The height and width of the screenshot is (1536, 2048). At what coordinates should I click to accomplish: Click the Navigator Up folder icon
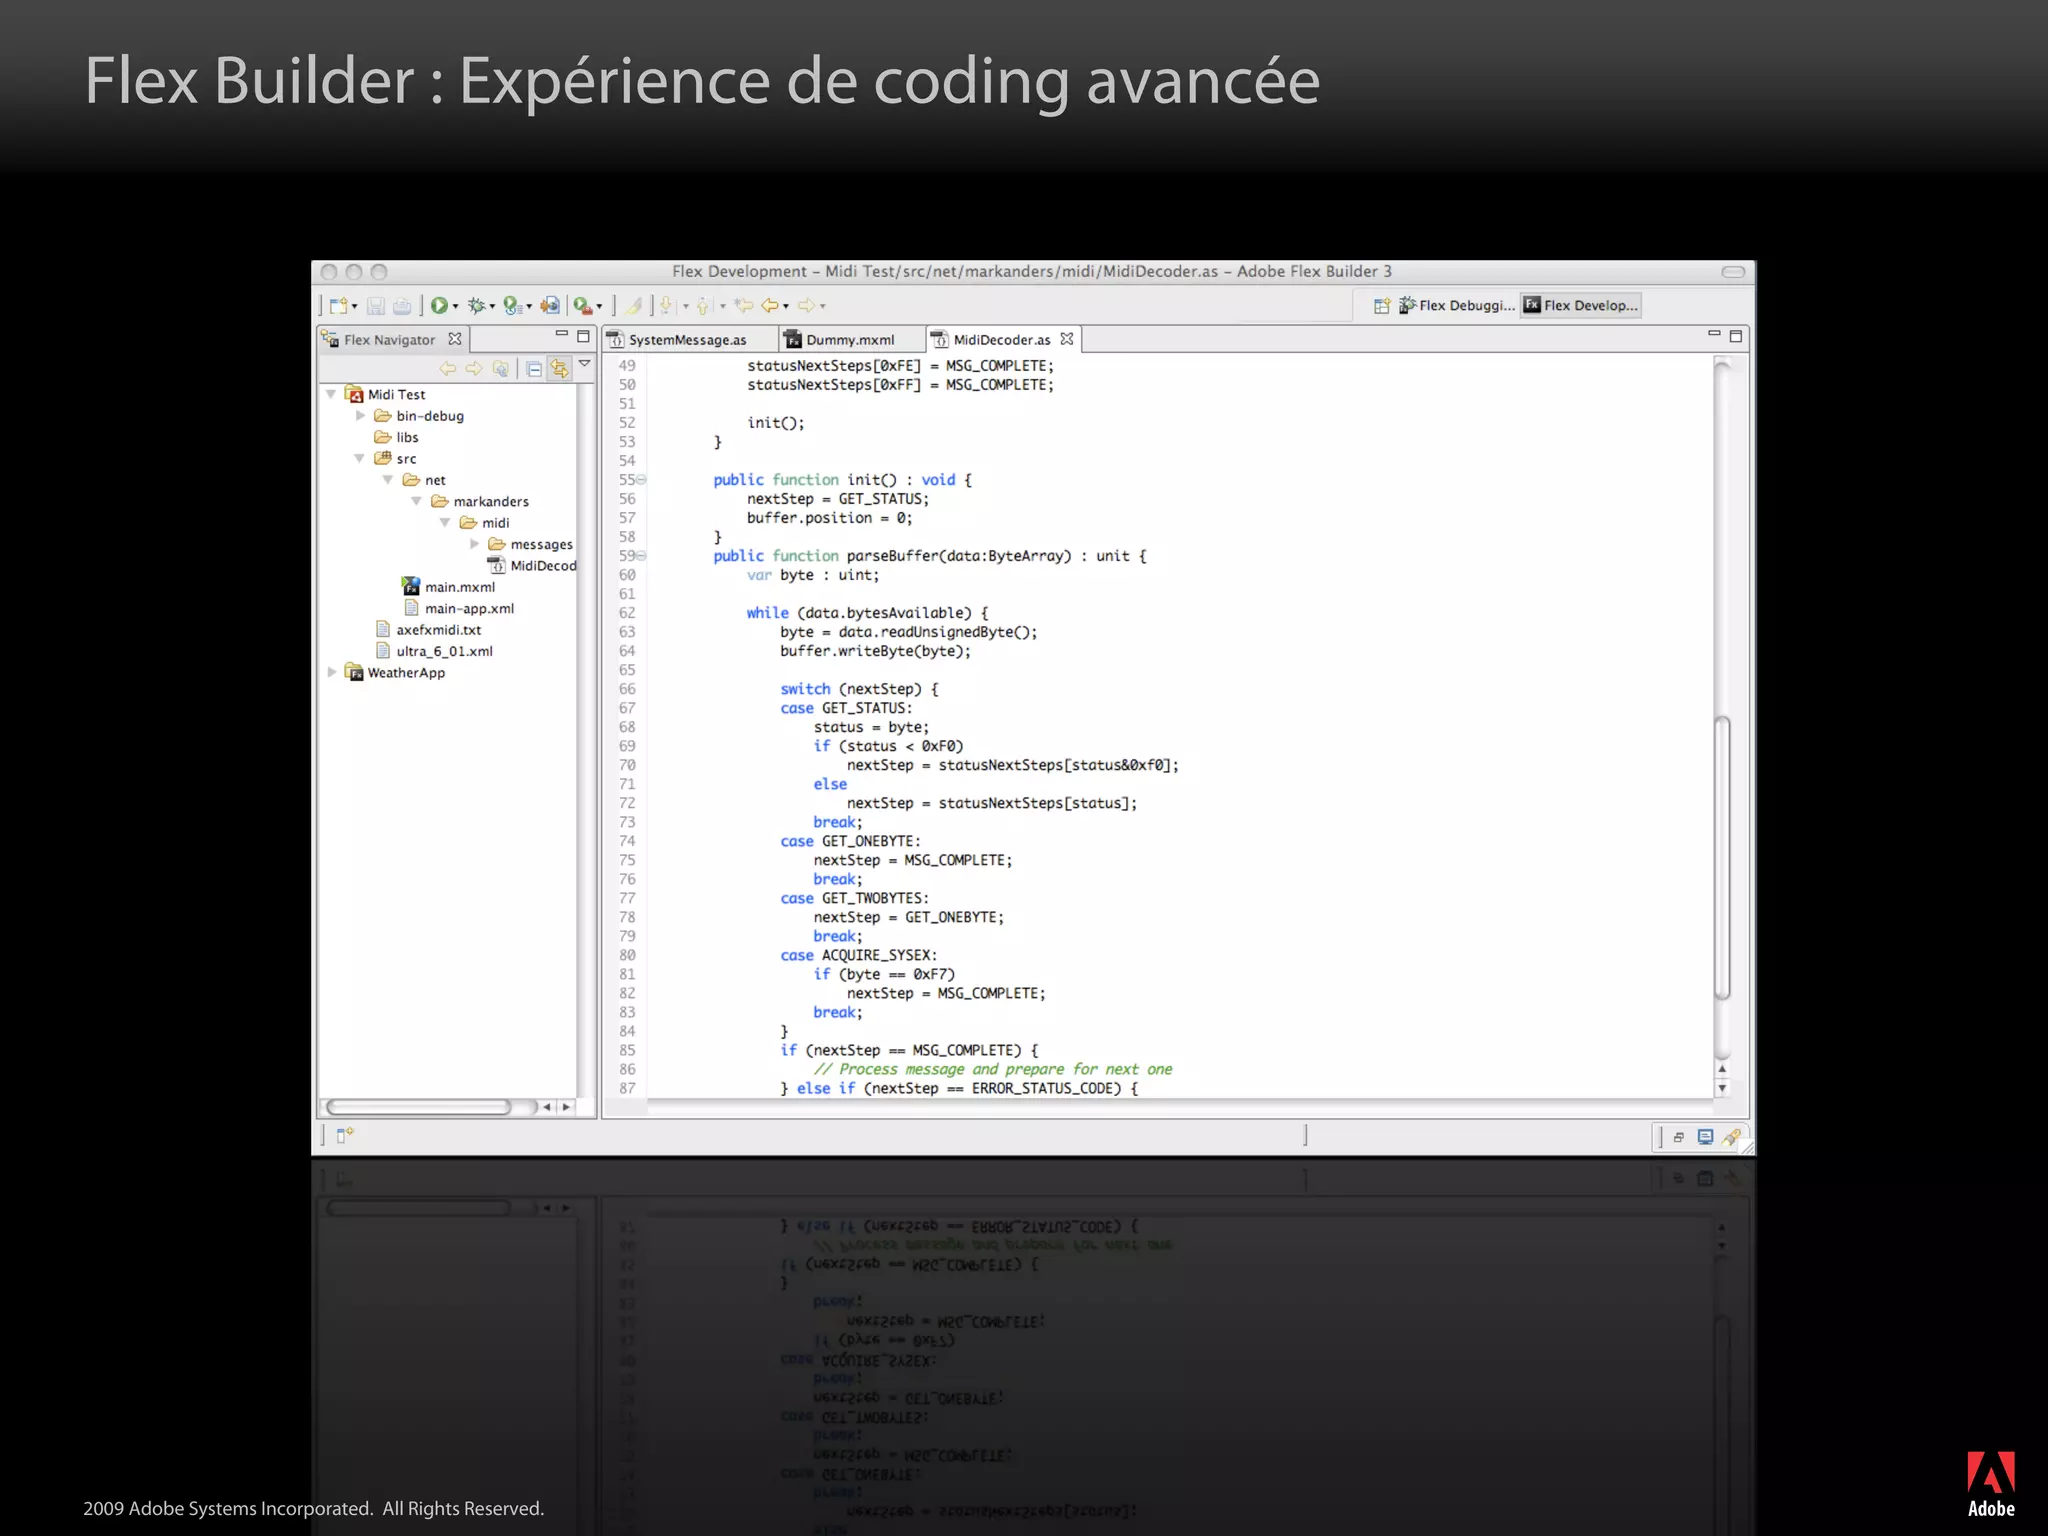(x=501, y=369)
